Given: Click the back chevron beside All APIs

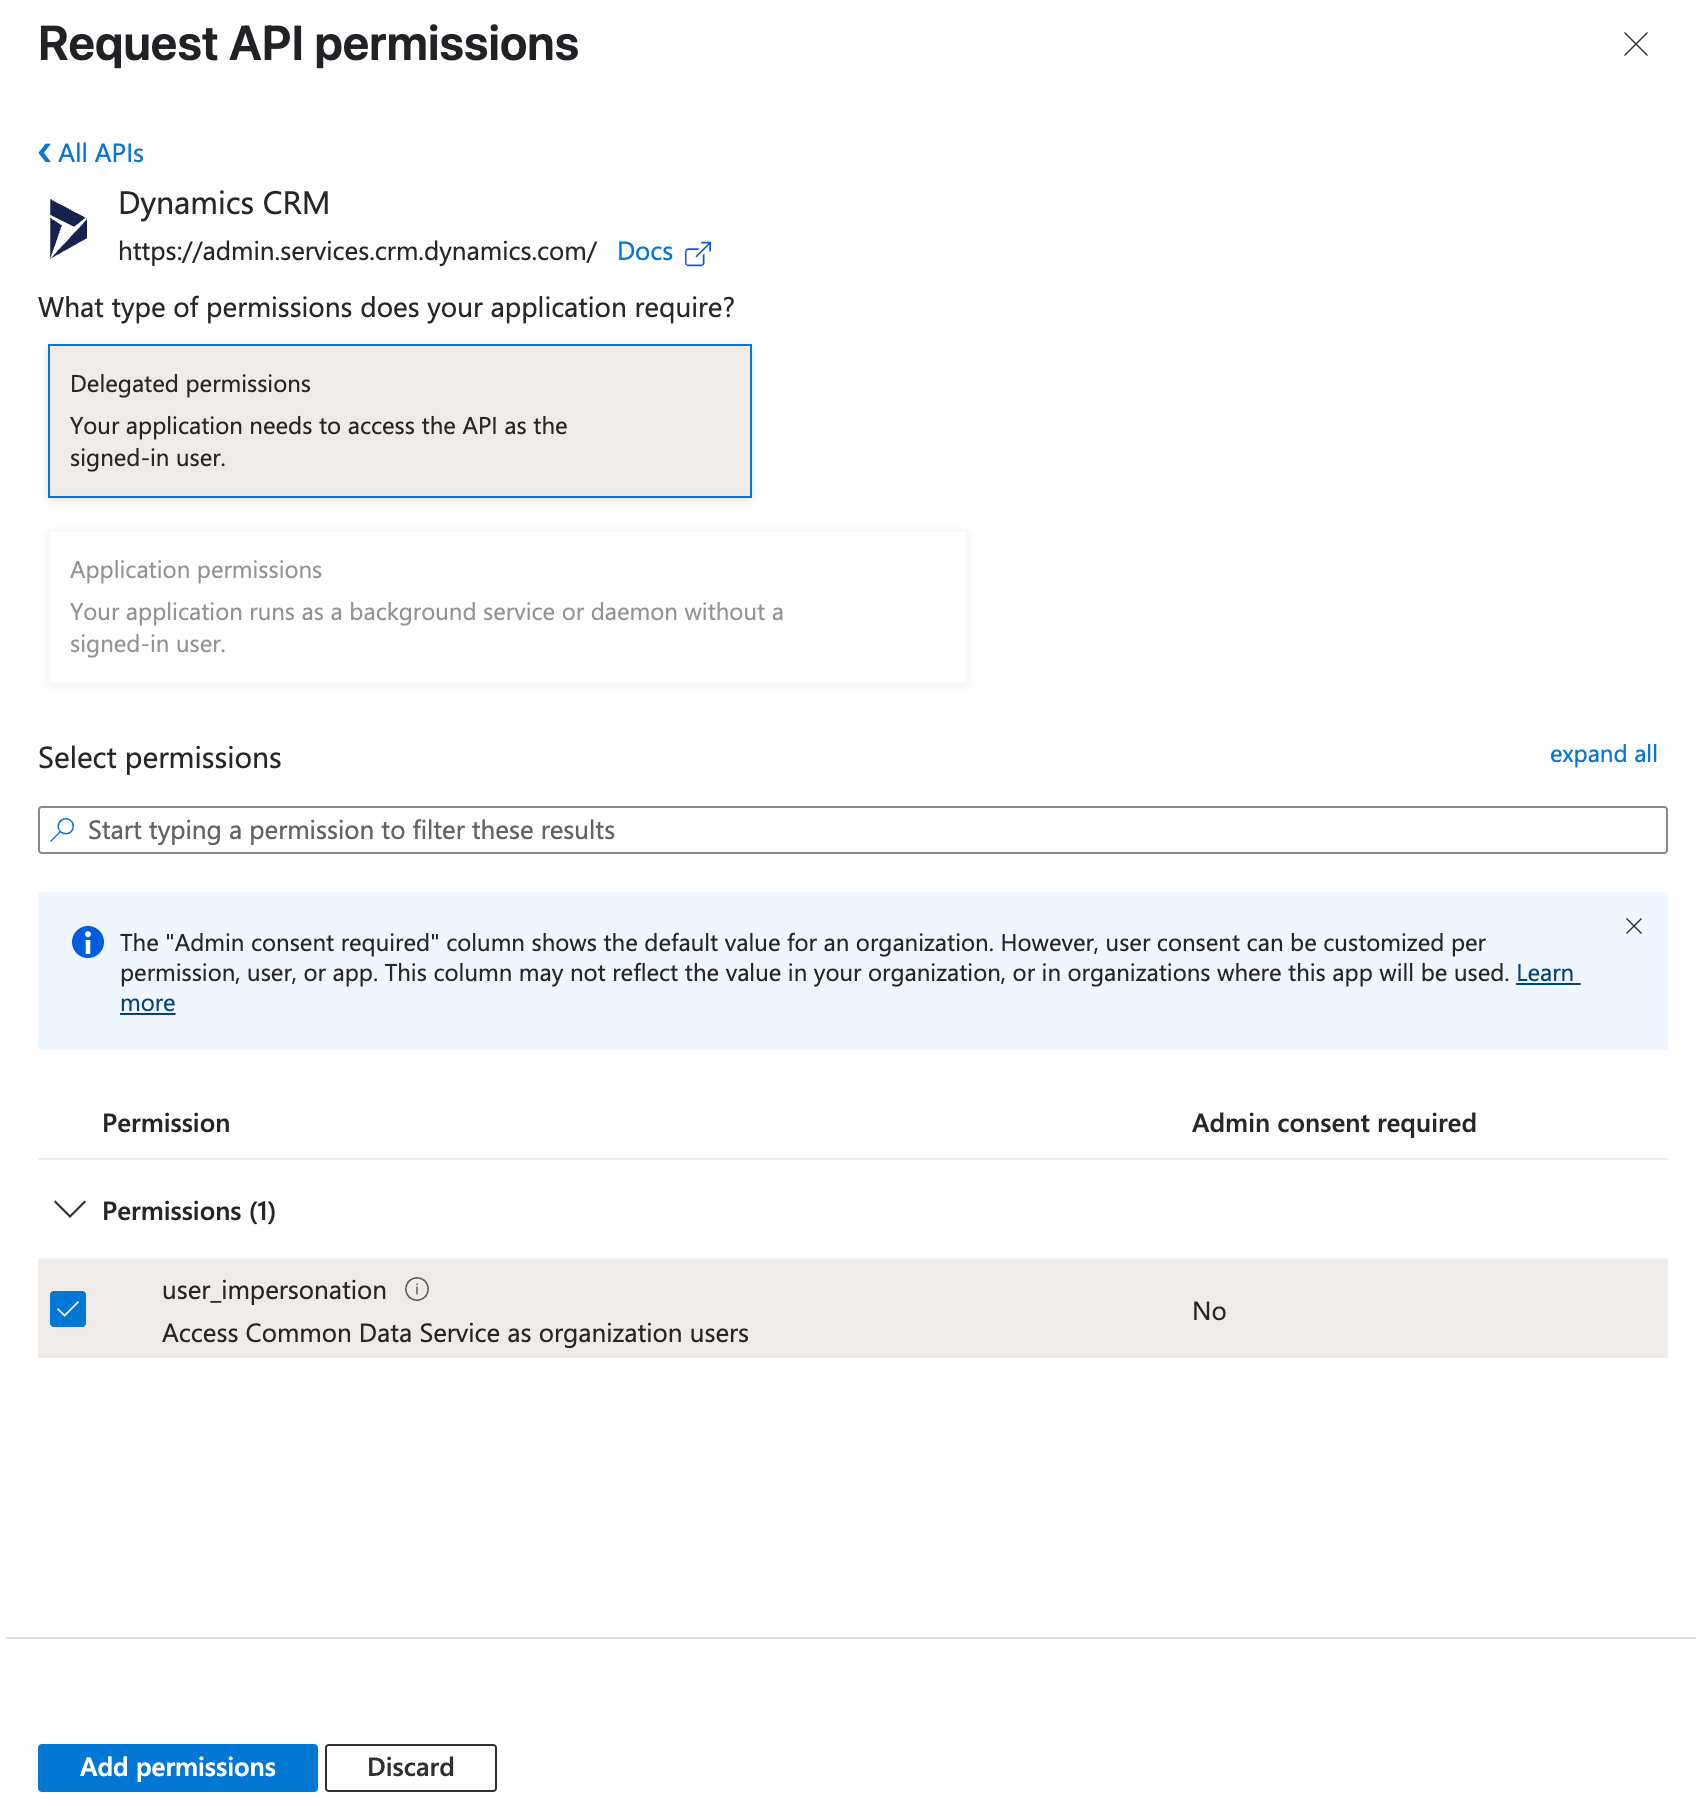Looking at the screenshot, I should (43, 152).
